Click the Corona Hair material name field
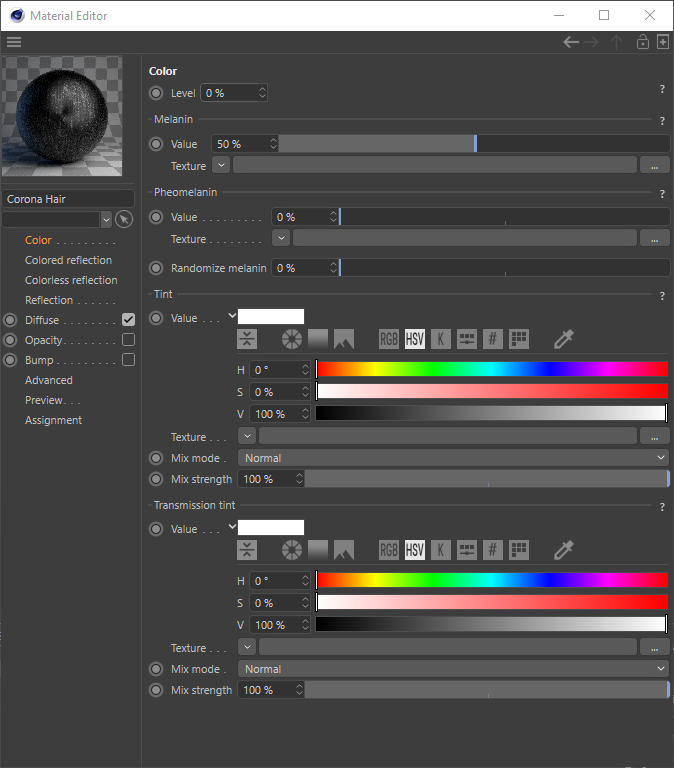 pos(68,199)
